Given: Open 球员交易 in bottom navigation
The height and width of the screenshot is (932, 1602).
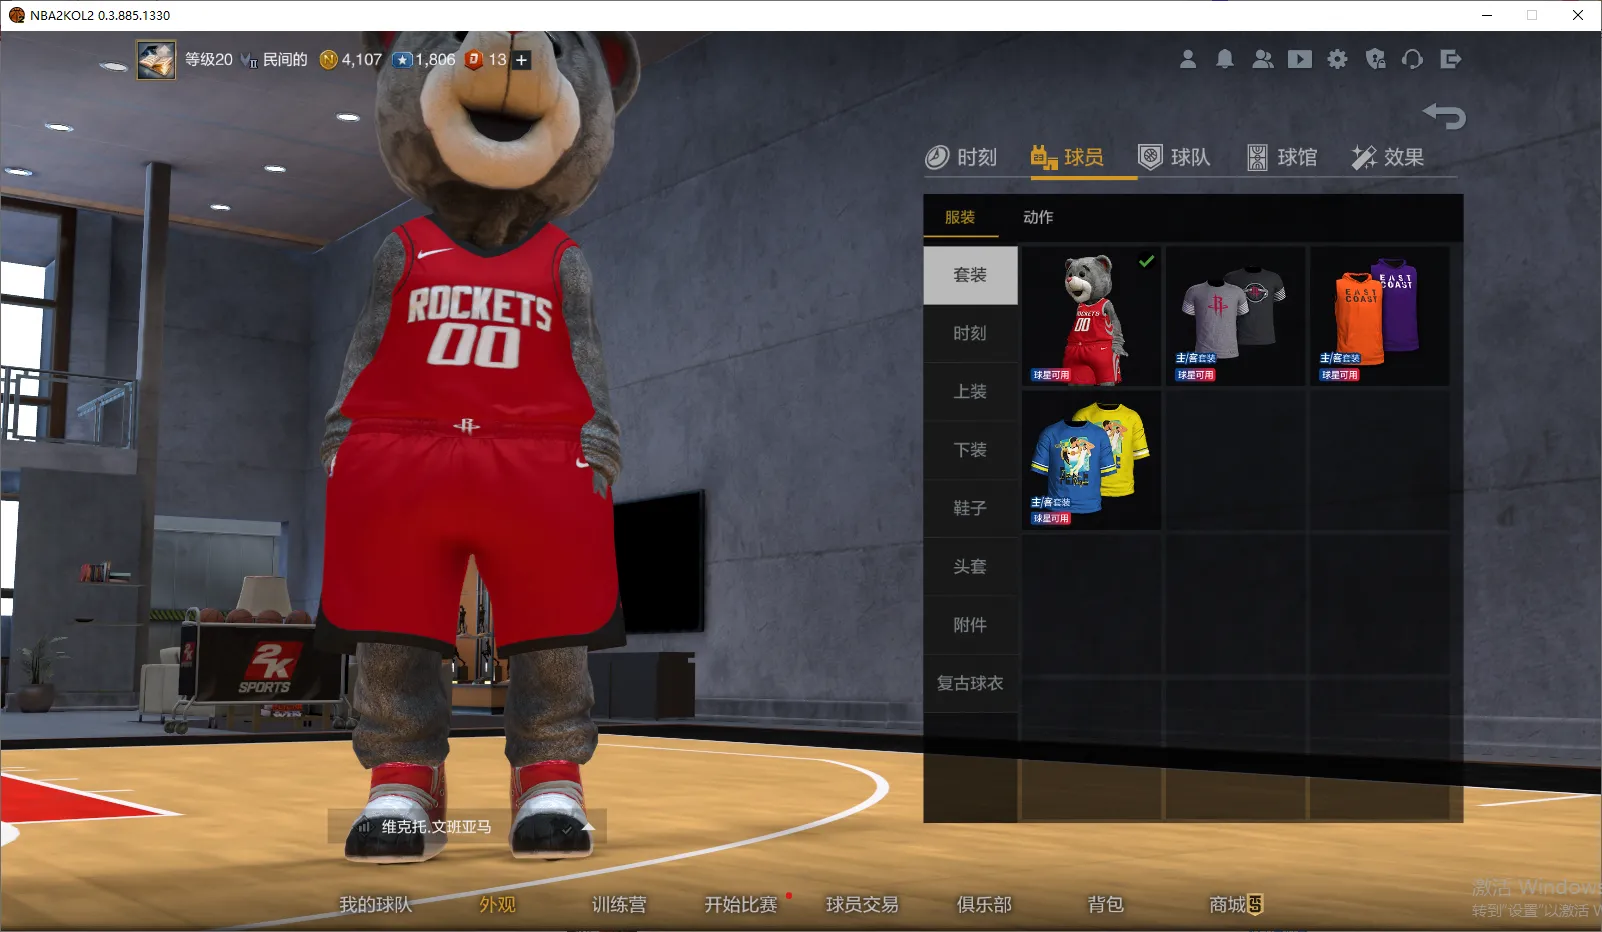Looking at the screenshot, I should click(x=862, y=904).
